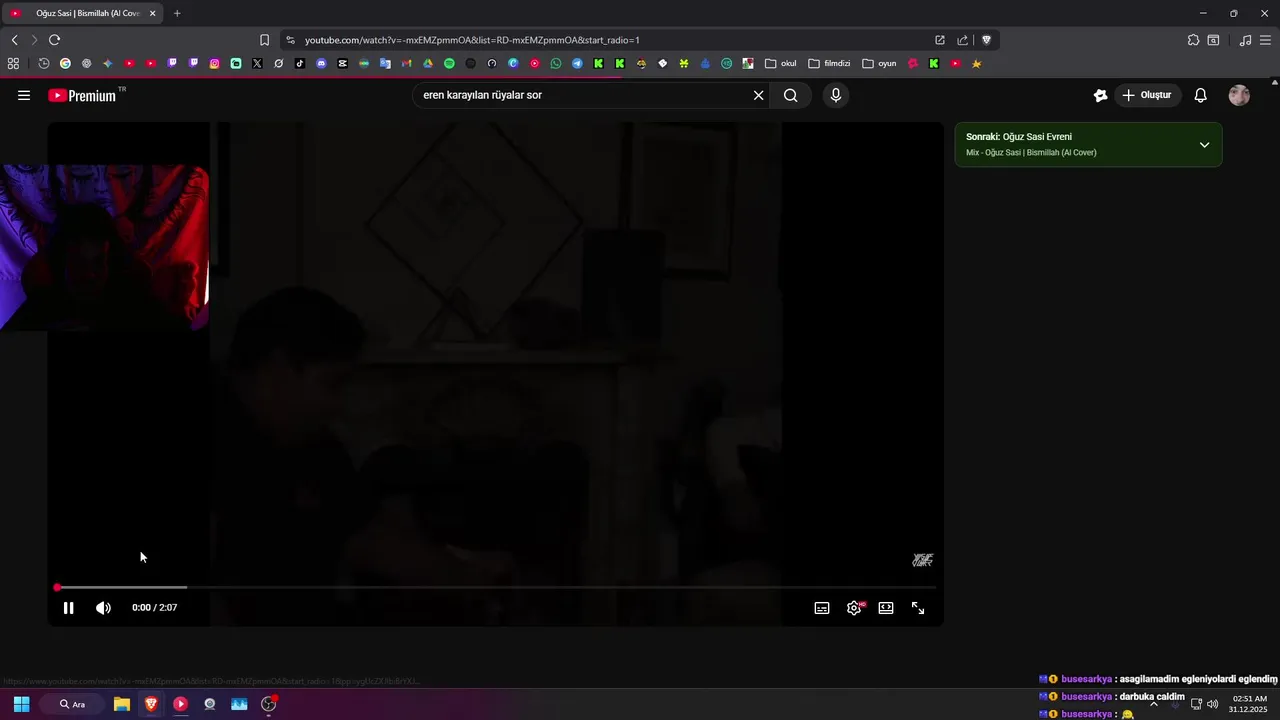
Task: Open Brave browser from taskbar
Action: coord(151,704)
